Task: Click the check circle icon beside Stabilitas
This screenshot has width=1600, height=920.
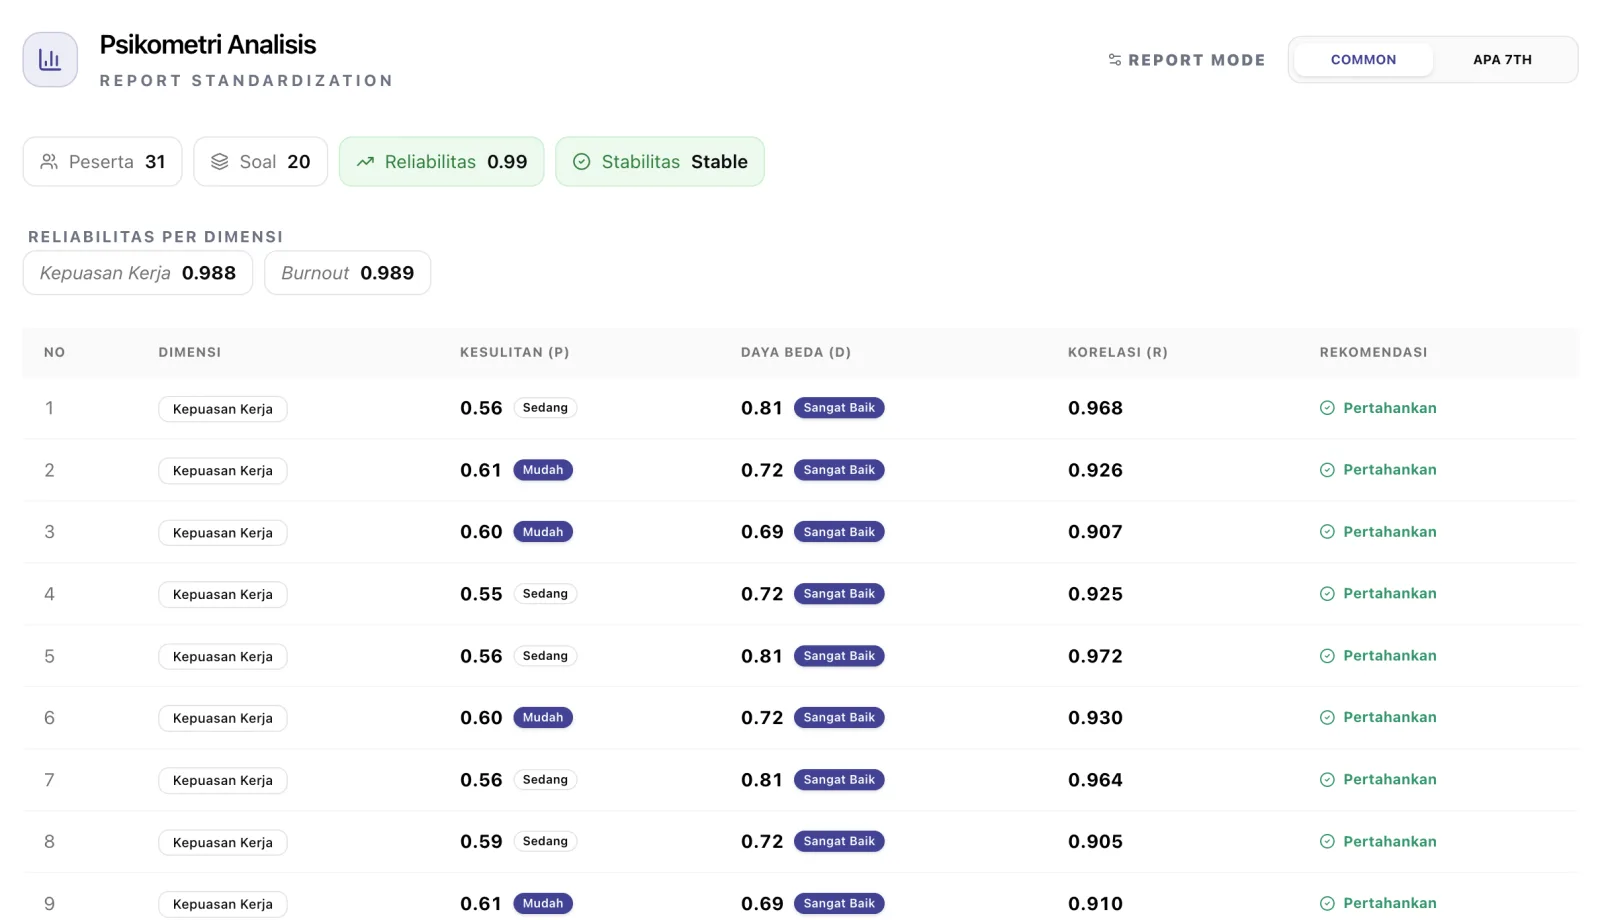Action: click(x=581, y=162)
